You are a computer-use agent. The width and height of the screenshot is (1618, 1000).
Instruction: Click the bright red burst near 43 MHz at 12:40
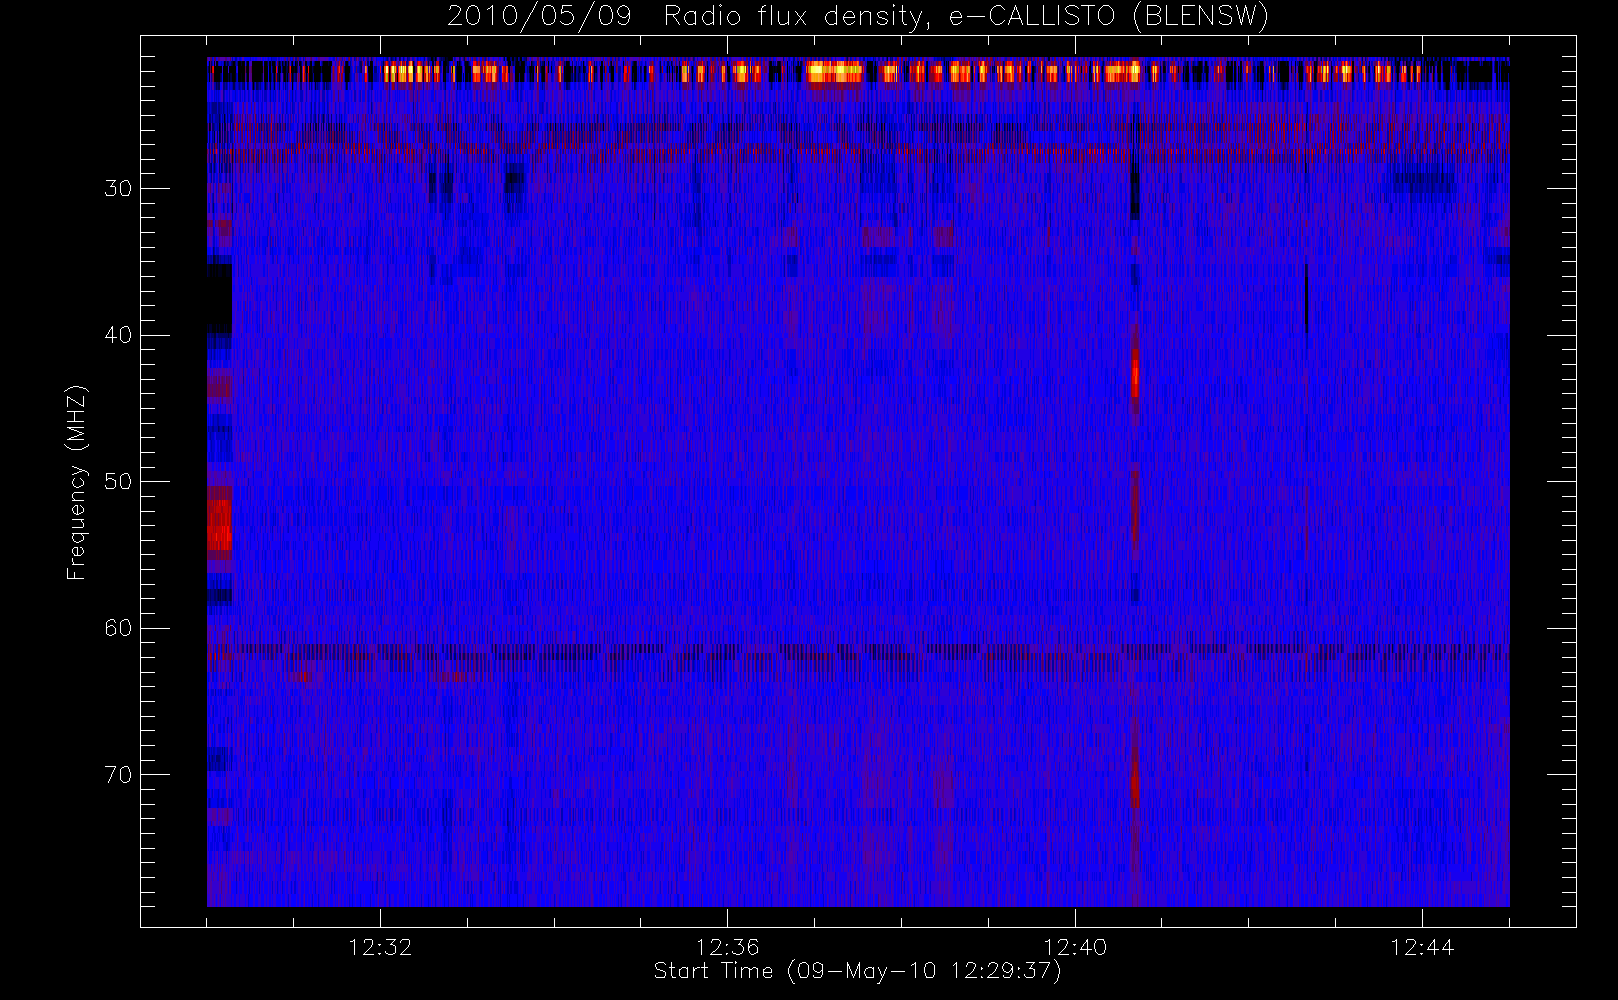[x=1135, y=374]
